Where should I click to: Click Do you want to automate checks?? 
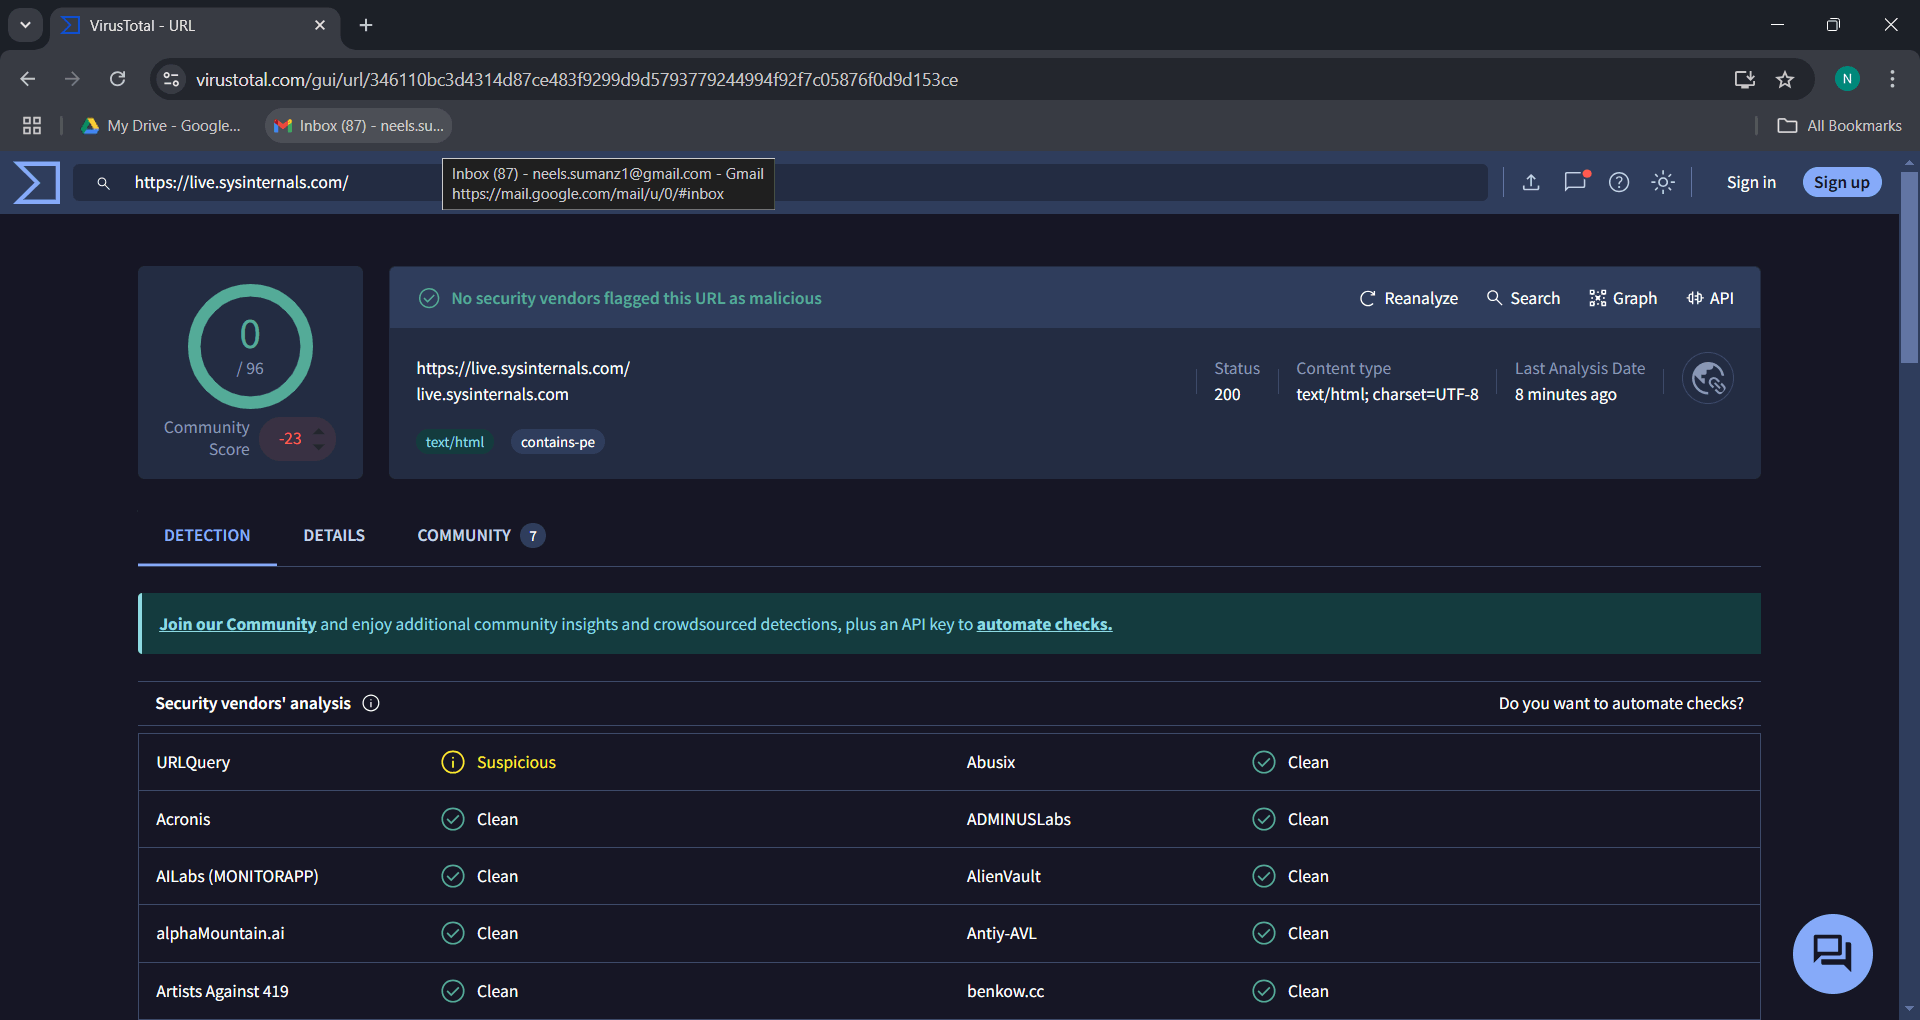1621,703
